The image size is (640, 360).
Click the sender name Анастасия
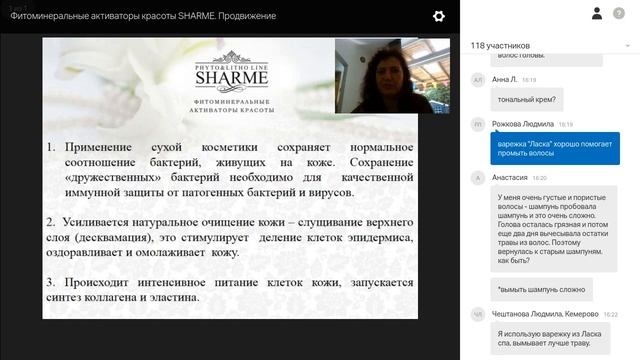510,178
